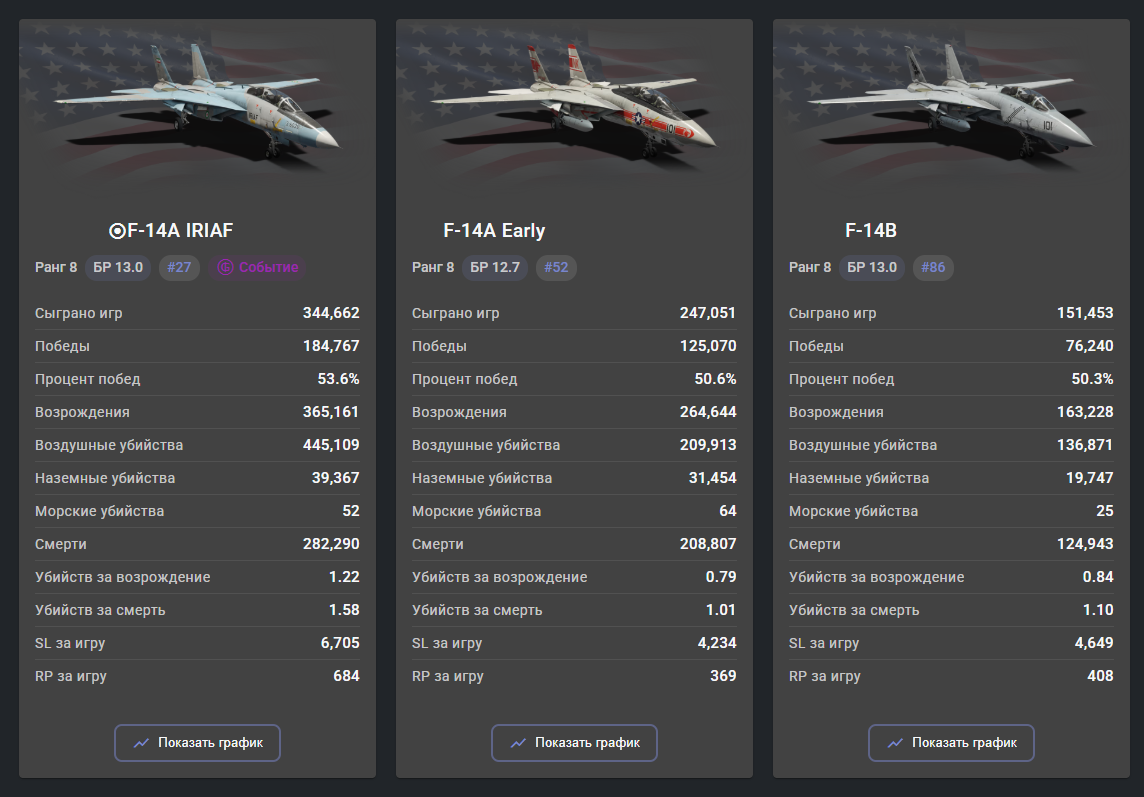Click the БР 13.0 badge on F-14B
The image size is (1144, 797).
click(x=872, y=267)
